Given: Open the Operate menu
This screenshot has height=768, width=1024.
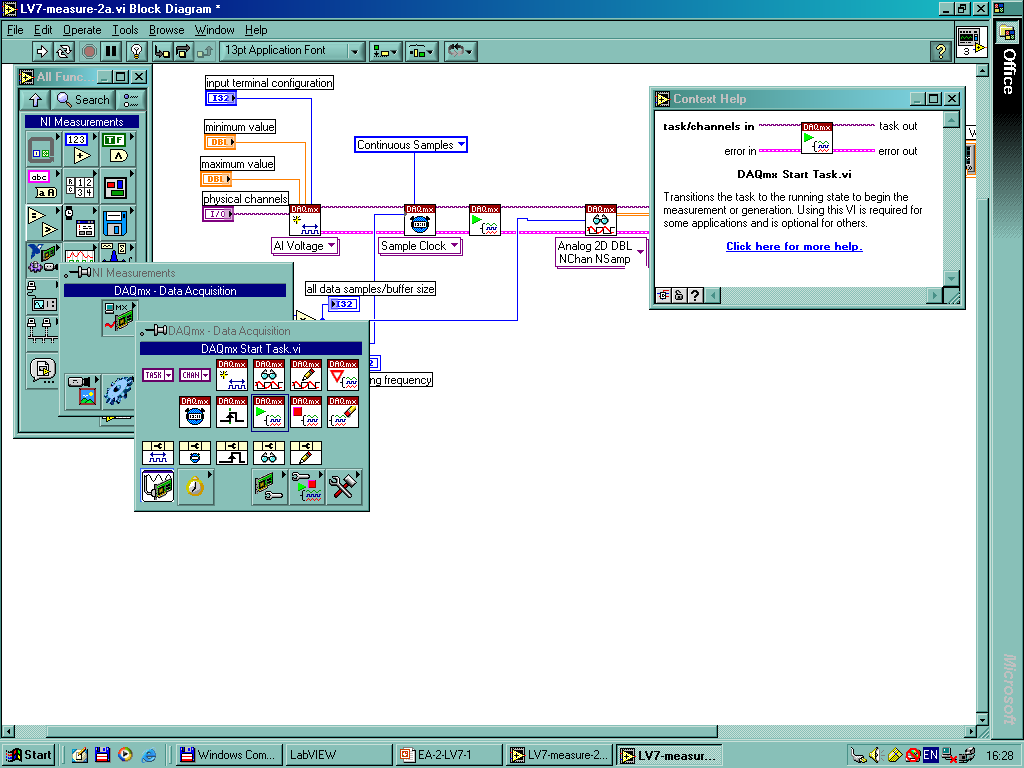Looking at the screenshot, I should tap(82, 30).
